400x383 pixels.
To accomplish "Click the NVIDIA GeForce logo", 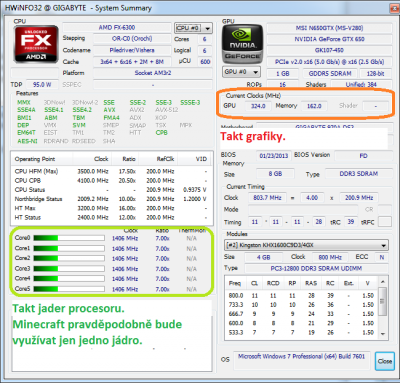I will (243, 44).
